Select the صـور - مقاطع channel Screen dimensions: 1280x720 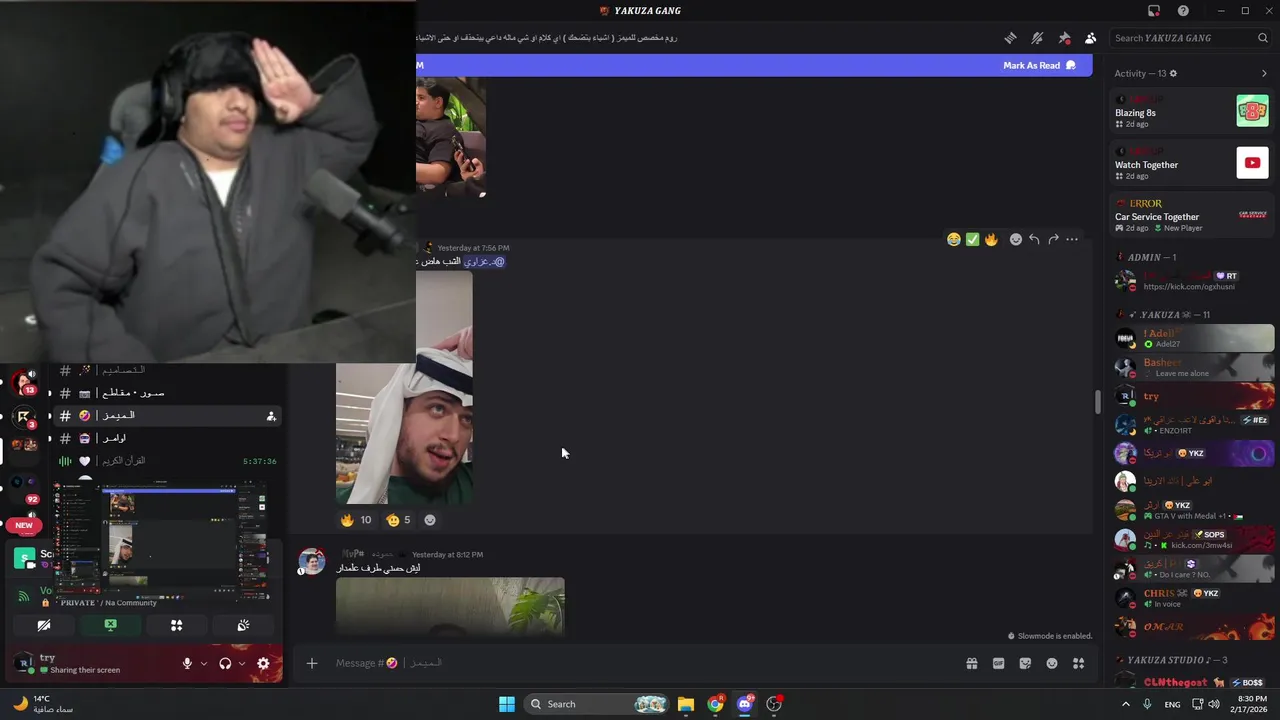click(x=168, y=393)
